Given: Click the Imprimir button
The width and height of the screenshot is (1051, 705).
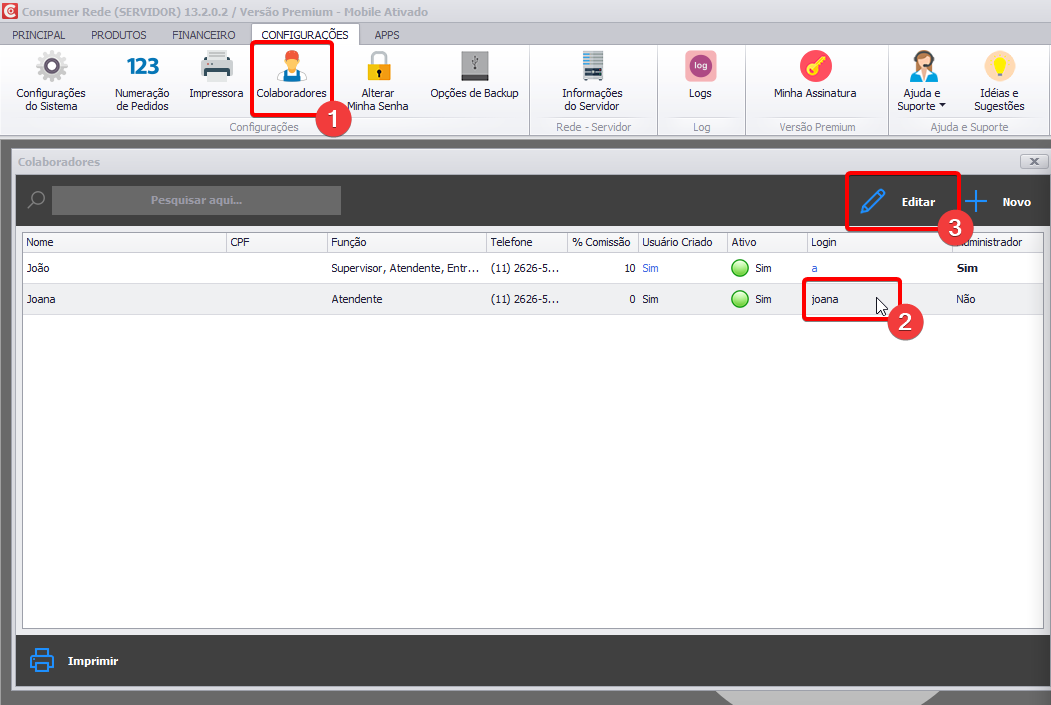Looking at the screenshot, I should pyautogui.click(x=75, y=661).
